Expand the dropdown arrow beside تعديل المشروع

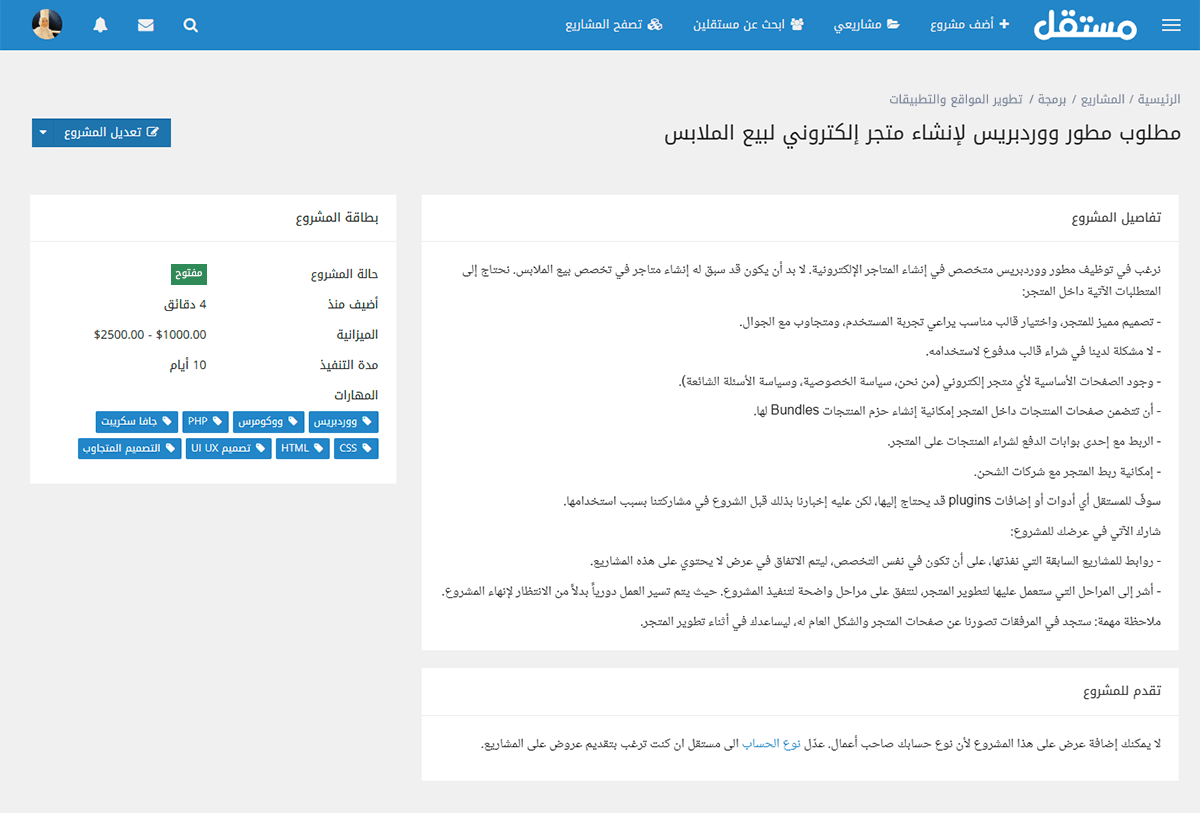tap(43, 132)
